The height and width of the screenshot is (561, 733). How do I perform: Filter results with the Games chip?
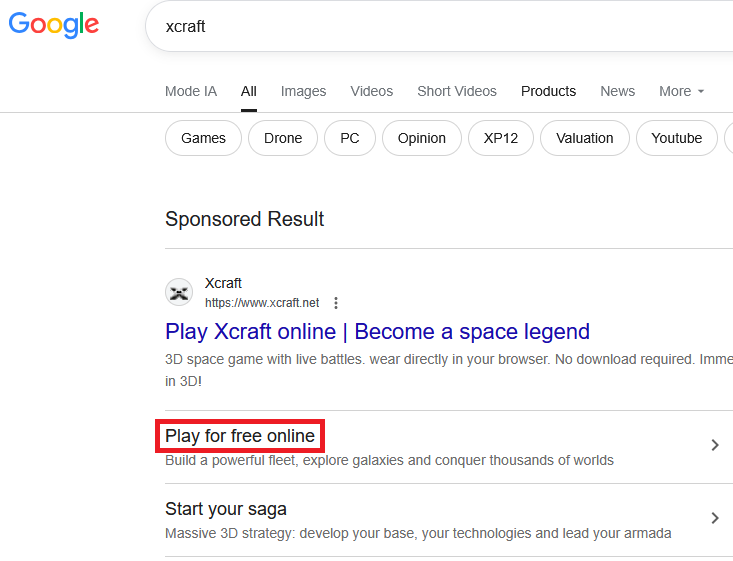(x=203, y=138)
